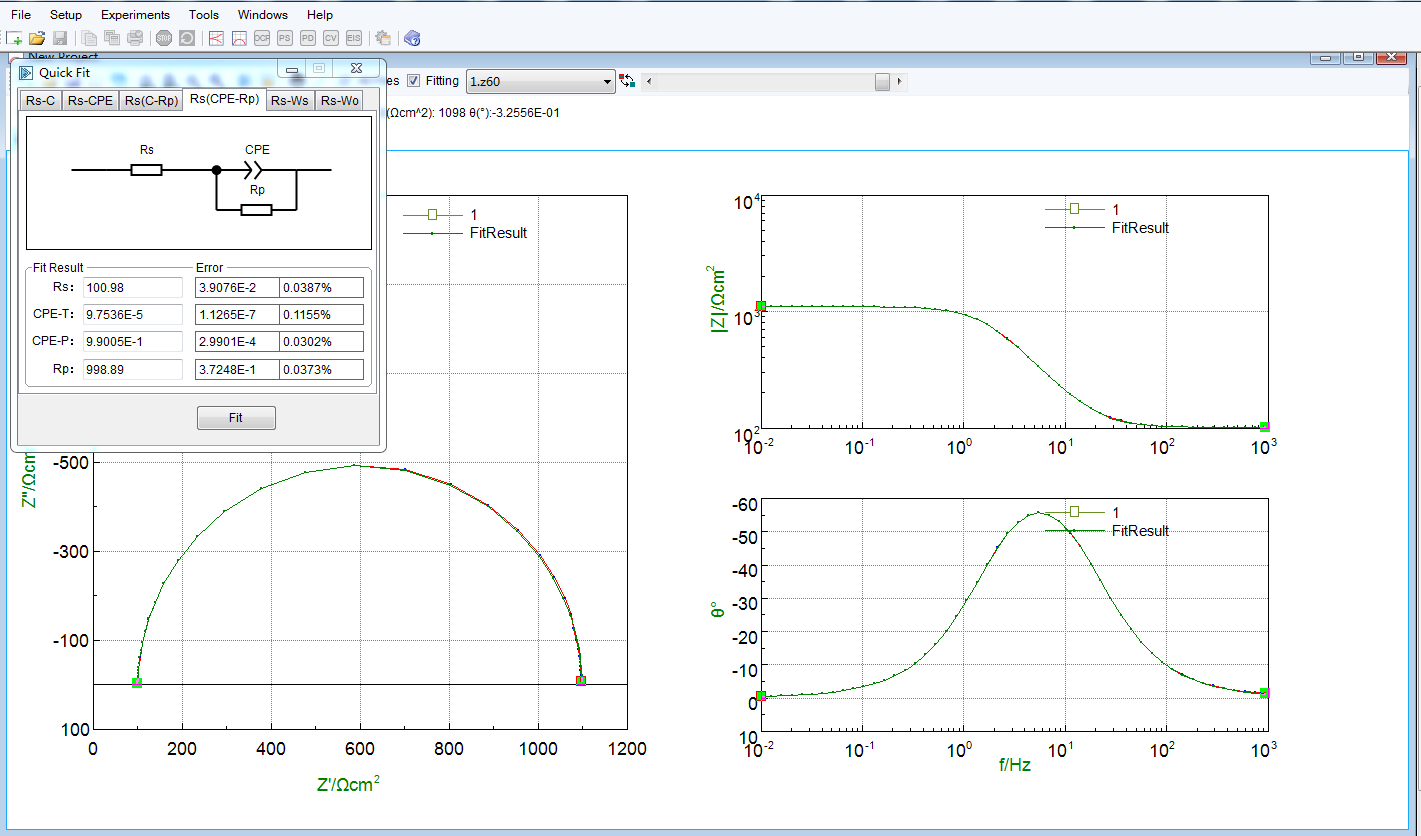Uncheck the Fitting checkbox
Image resolution: width=1421 pixels, height=836 pixels.
pos(414,81)
